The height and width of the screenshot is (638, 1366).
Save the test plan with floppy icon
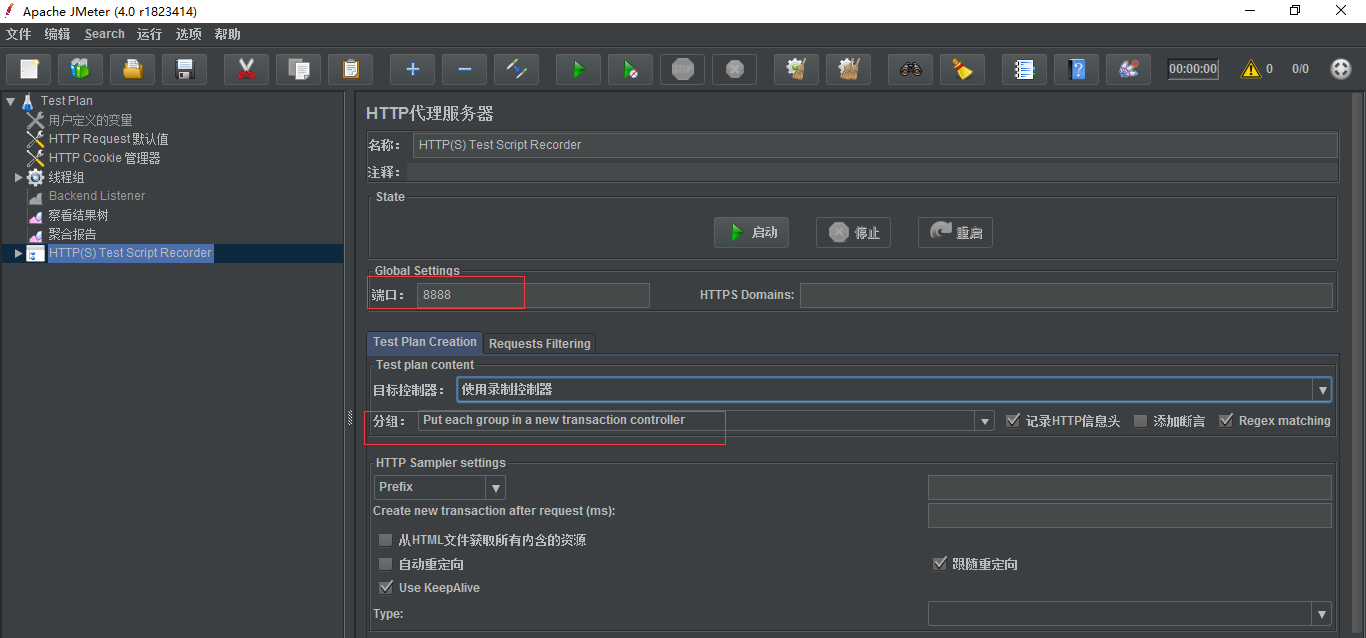click(x=184, y=69)
